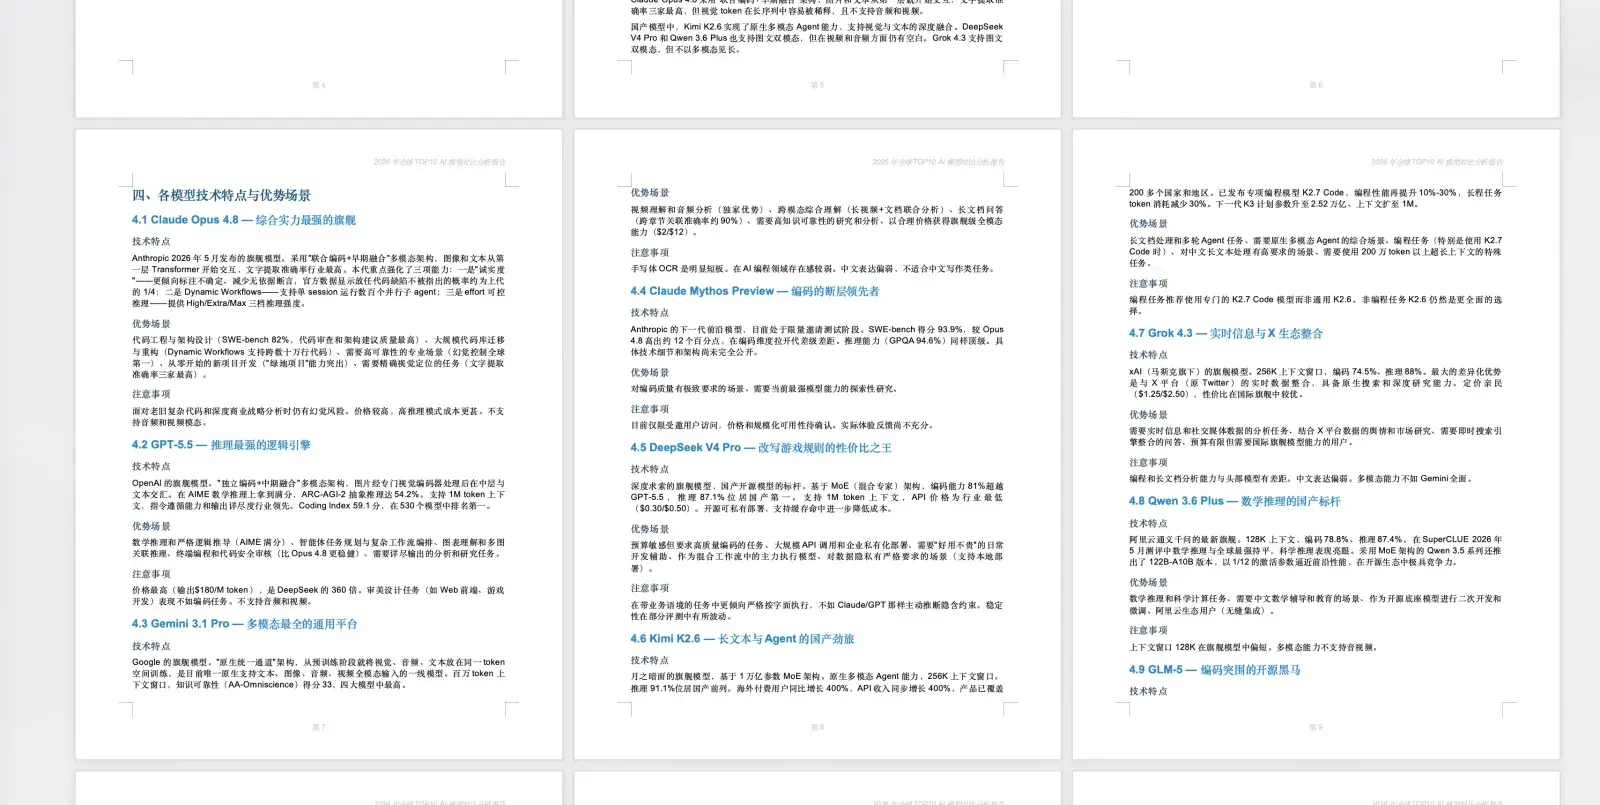Image resolution: width=1600 pixels, height=805 pixels.
Task: Click "技术特点" under the DeepSeek V4 Pro heading
Action: click(650, 469)
